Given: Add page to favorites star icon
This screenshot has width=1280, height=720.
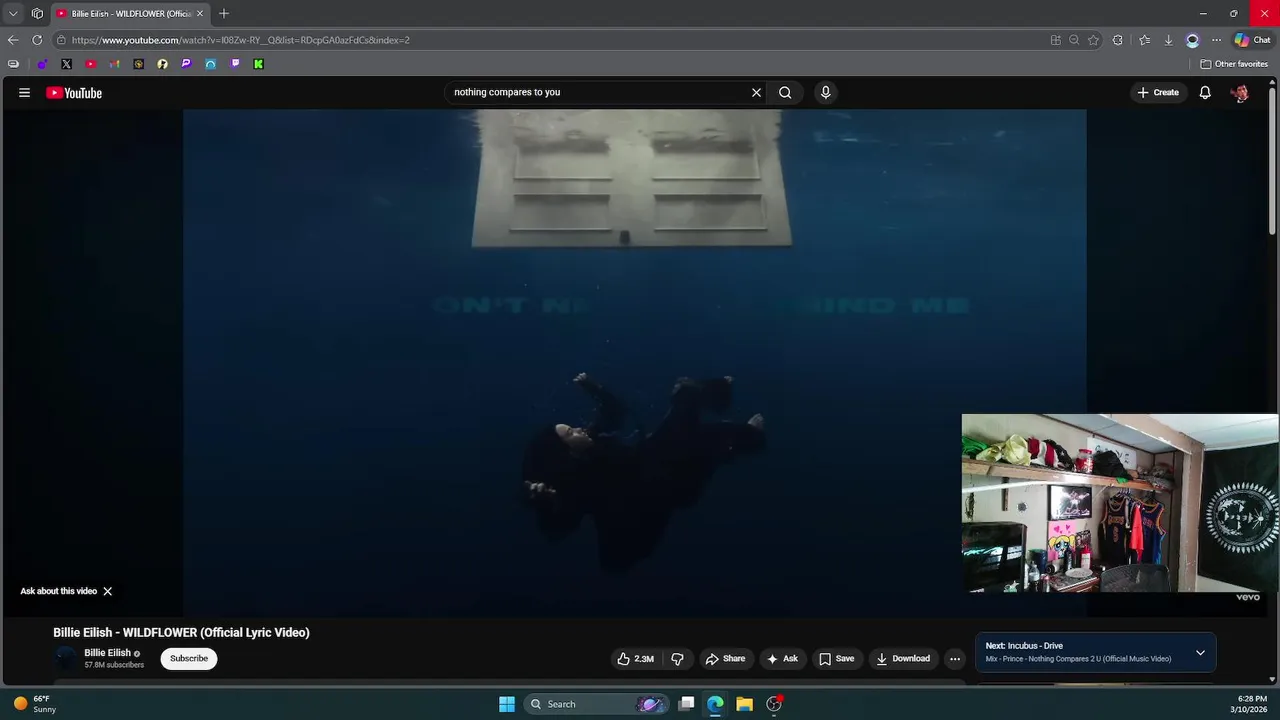Looking at the screenshot, I should click(x=1093, y=40).
